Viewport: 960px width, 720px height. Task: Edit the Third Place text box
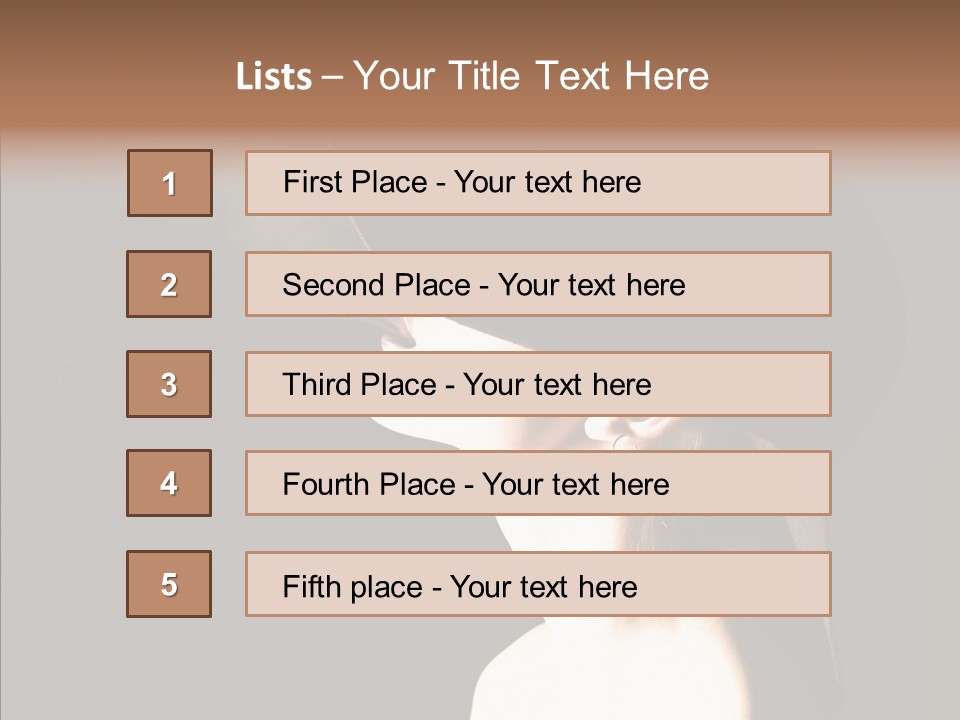coord(538,384)
